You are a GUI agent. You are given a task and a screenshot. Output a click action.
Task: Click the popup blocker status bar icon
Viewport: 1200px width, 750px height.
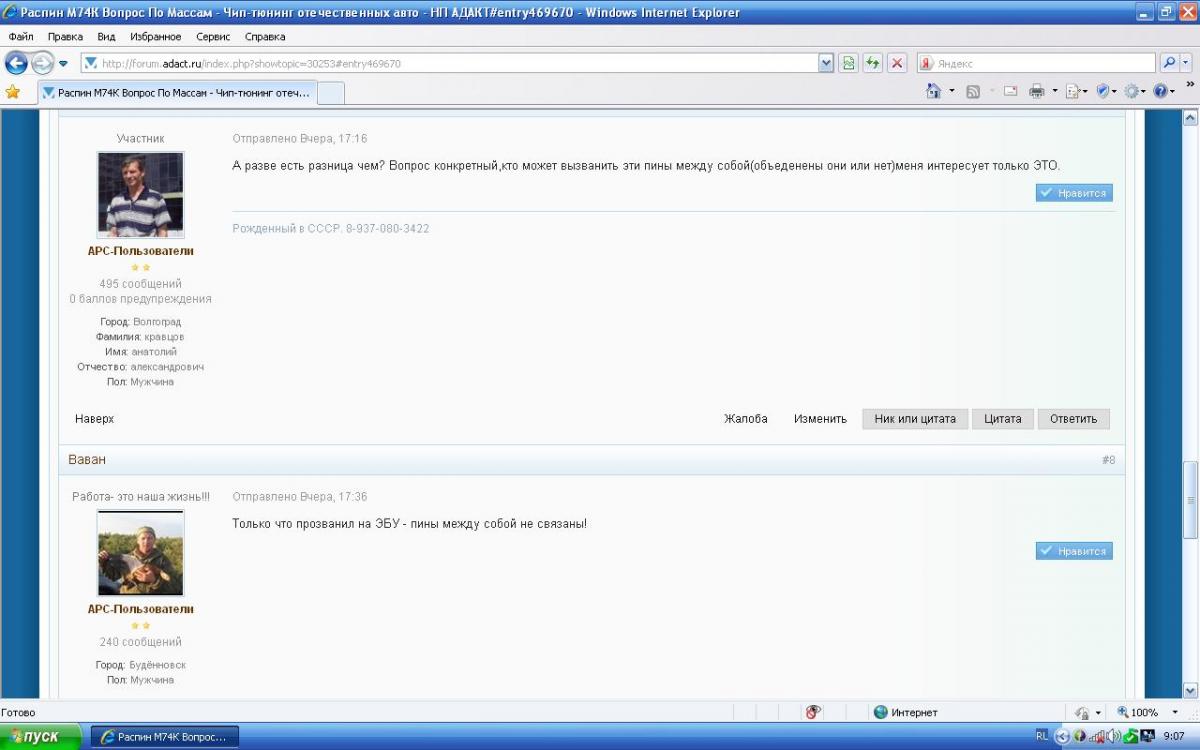813,712
